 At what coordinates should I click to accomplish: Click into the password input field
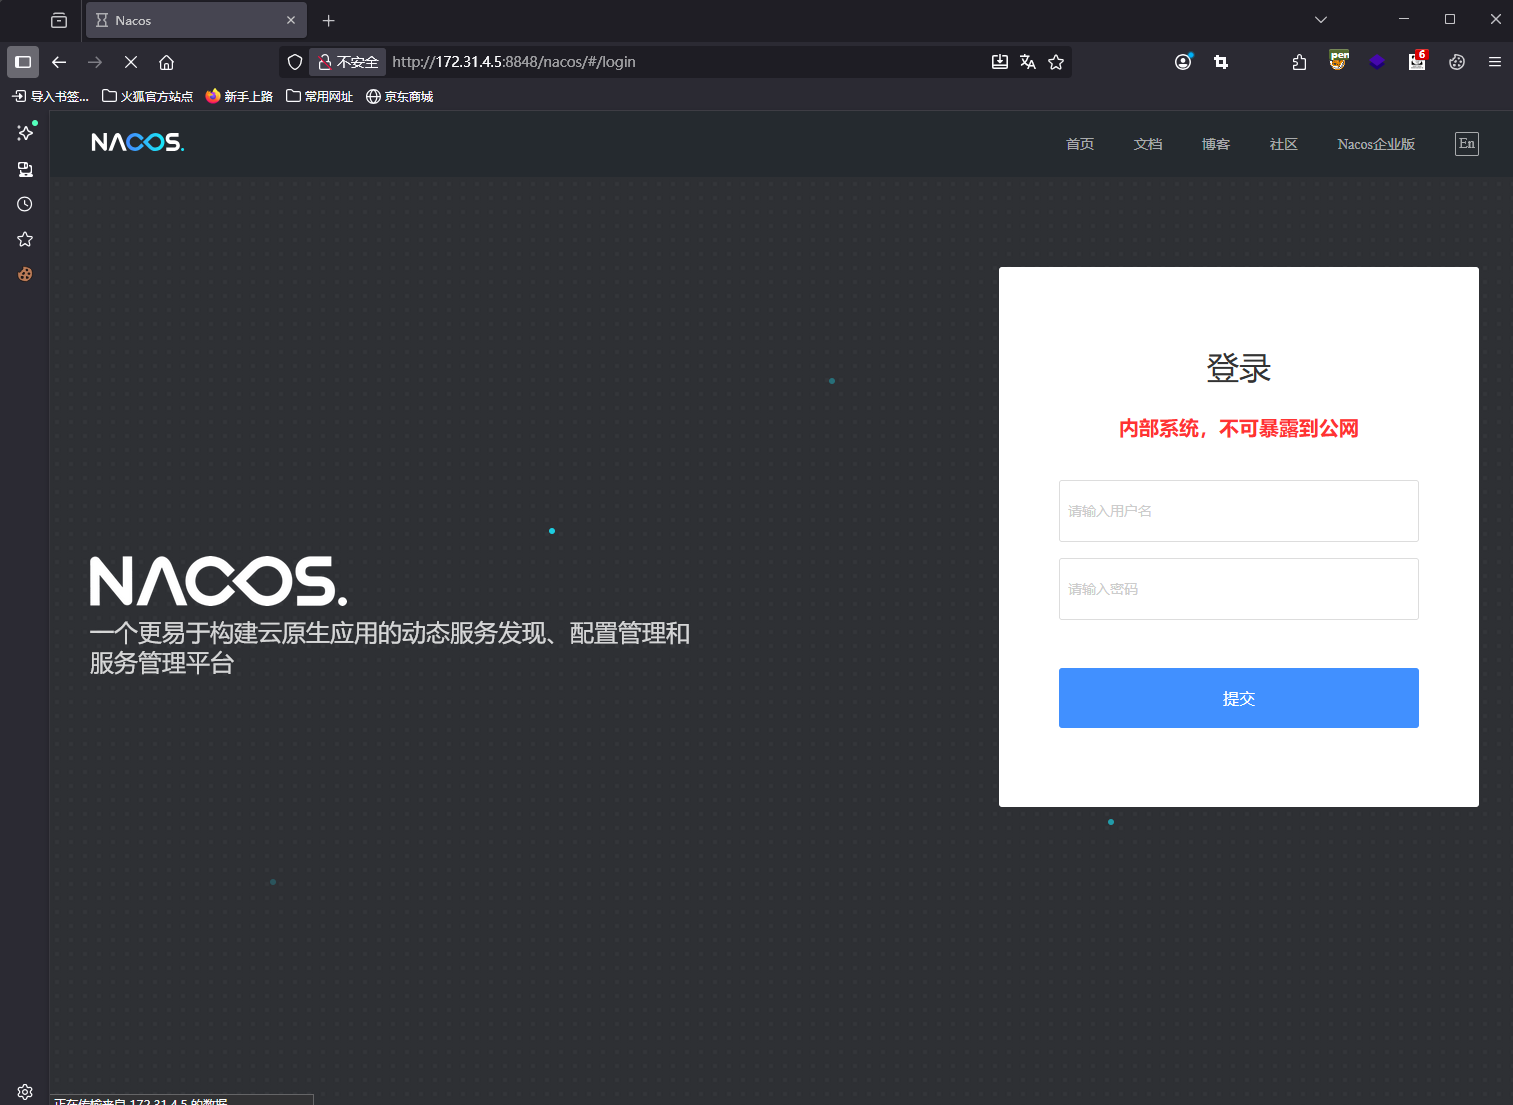click(x=1238, y=589)
